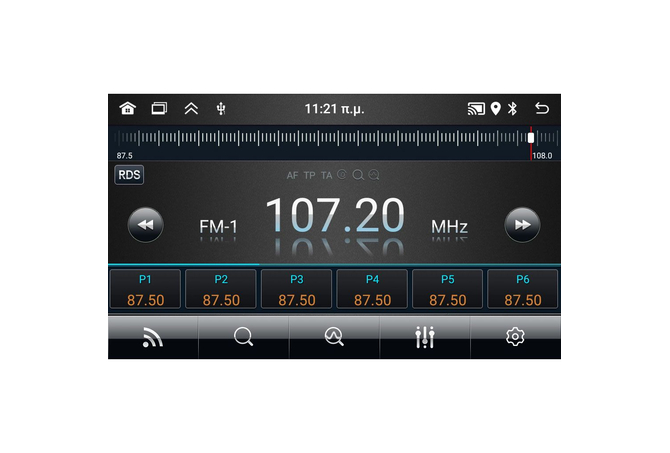Tune to preset P4
This screenshot has width=670, height=453.
(372, 289)
